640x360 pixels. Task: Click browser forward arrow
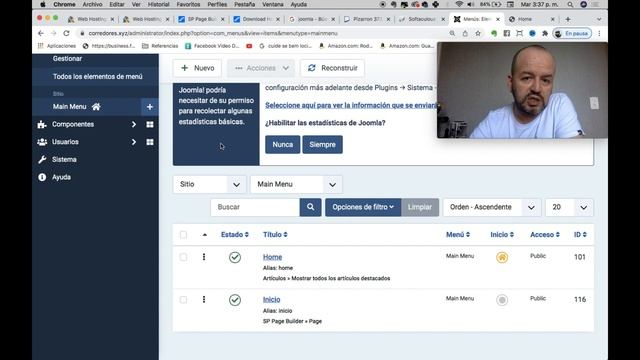click(53, 33)
